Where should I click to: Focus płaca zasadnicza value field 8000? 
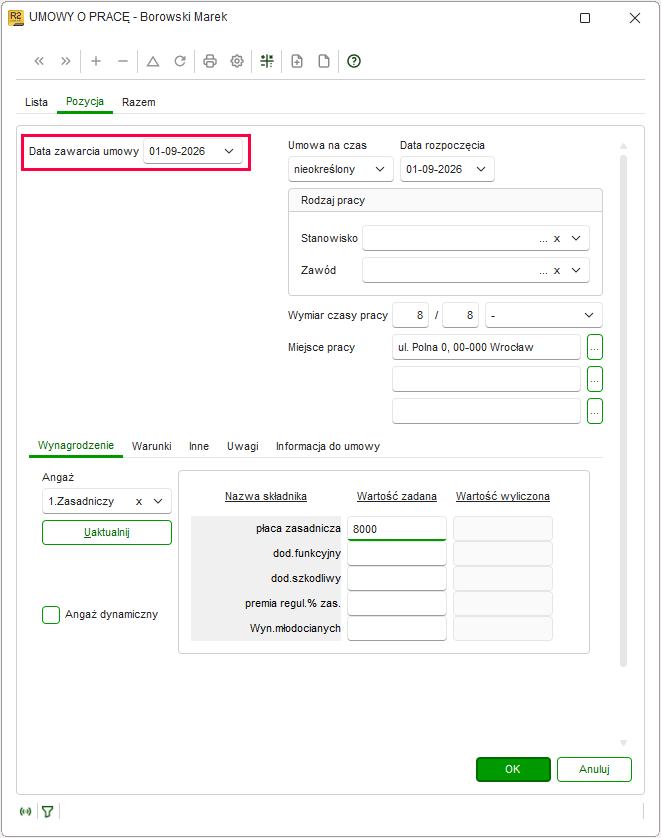coord(396,529)
